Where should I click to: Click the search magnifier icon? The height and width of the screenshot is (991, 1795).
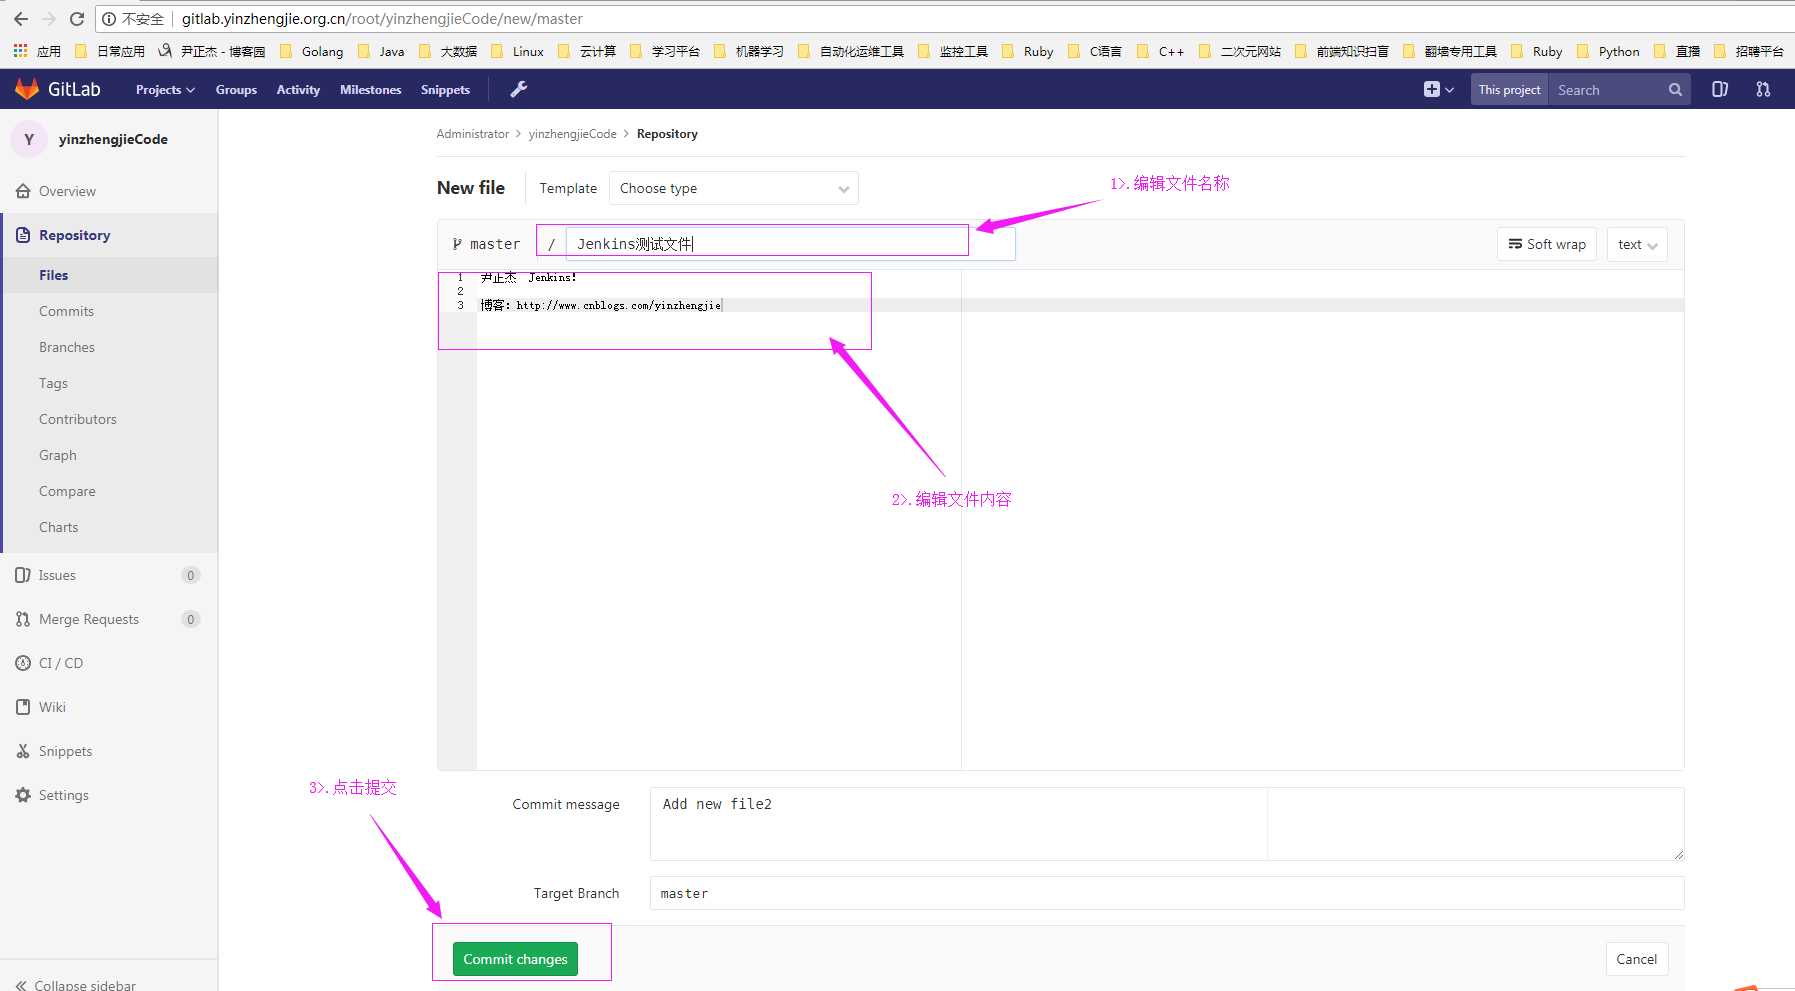(1675, 90)
